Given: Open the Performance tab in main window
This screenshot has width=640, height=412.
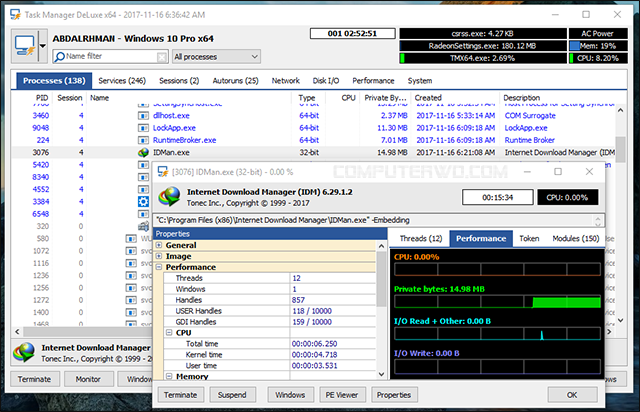Looking at the screenshot, I should click(373, 81).
